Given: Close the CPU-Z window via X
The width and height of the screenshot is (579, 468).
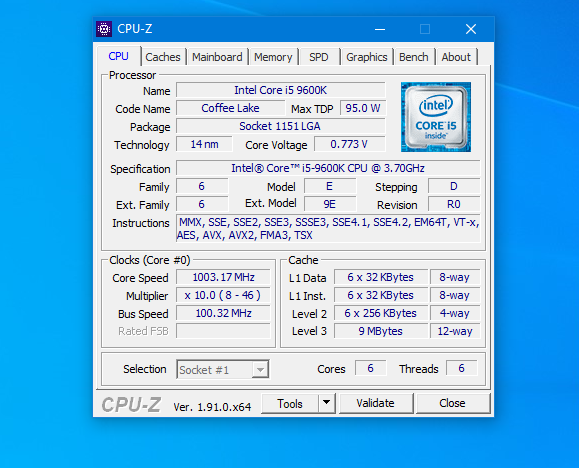Looking at the screenshot, I should [x=471, y=29].
